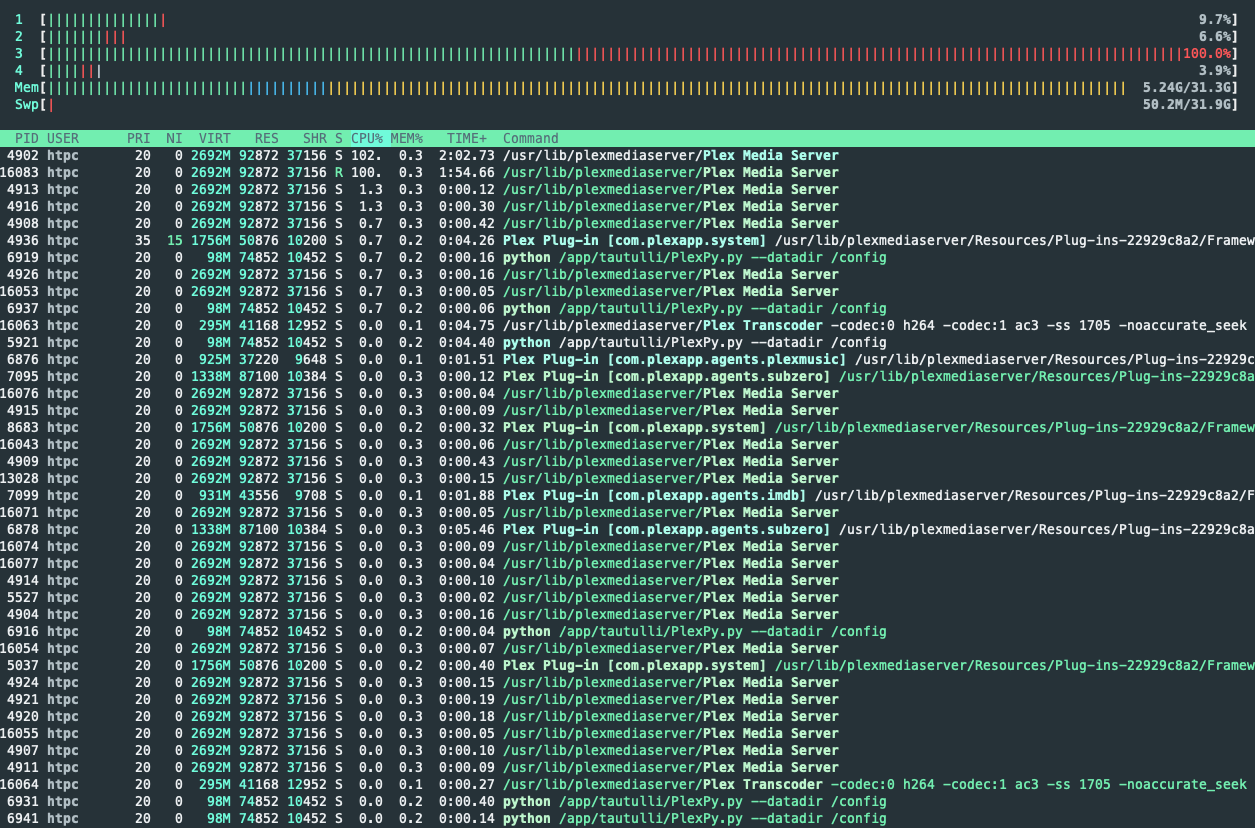Image resolution: width=1255 pixels, height=828 pixels.
Task: Select Plex Media Server PID 16055
Action: (627, 733)
